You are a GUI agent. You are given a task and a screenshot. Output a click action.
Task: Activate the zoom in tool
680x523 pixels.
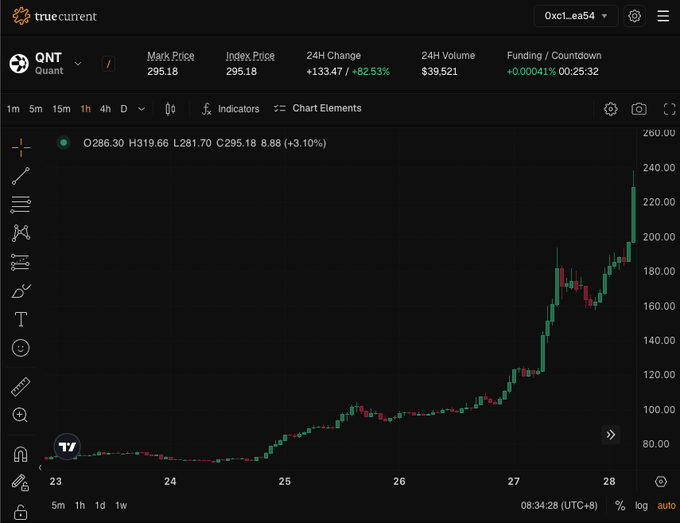(x=20, y=415)
